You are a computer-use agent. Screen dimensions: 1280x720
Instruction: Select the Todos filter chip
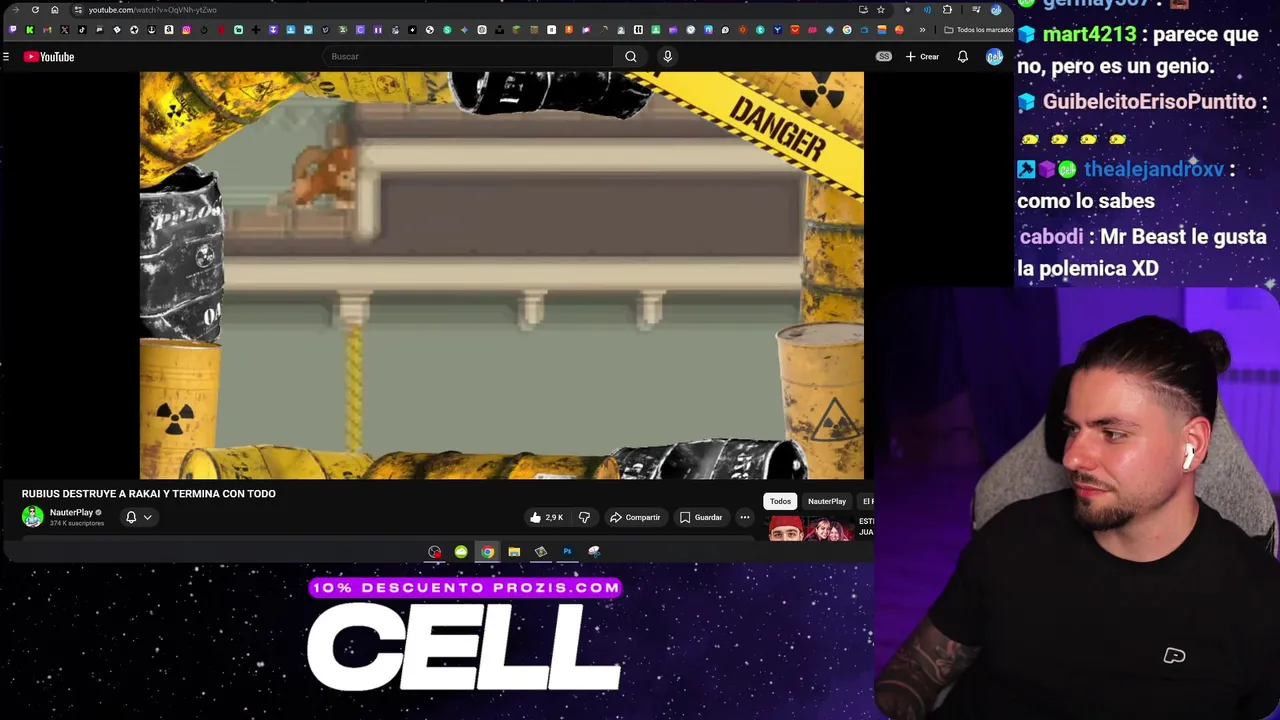pos(780,501)
